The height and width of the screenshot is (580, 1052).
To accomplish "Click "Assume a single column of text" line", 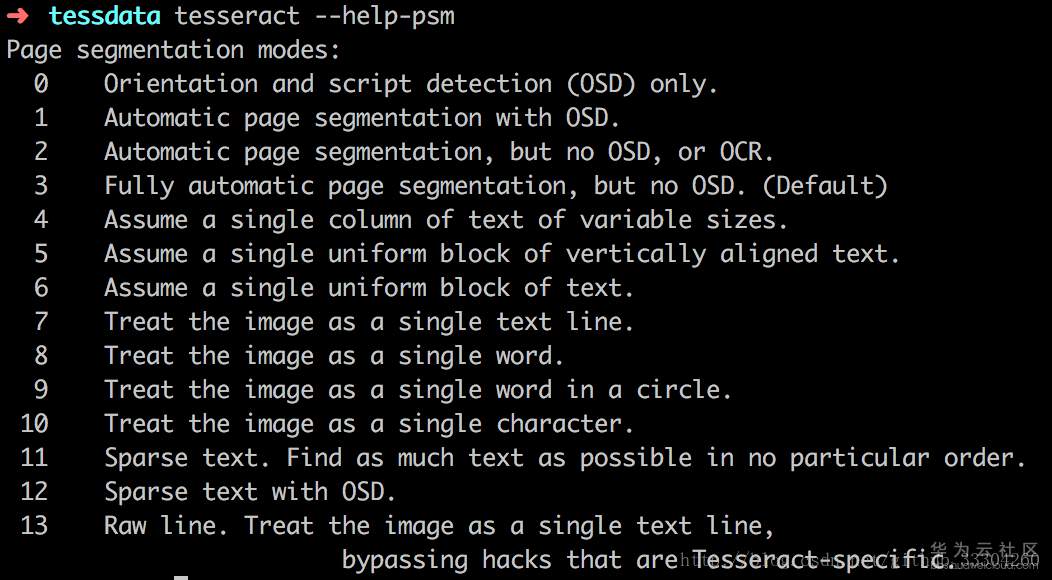I will point(445,220).
